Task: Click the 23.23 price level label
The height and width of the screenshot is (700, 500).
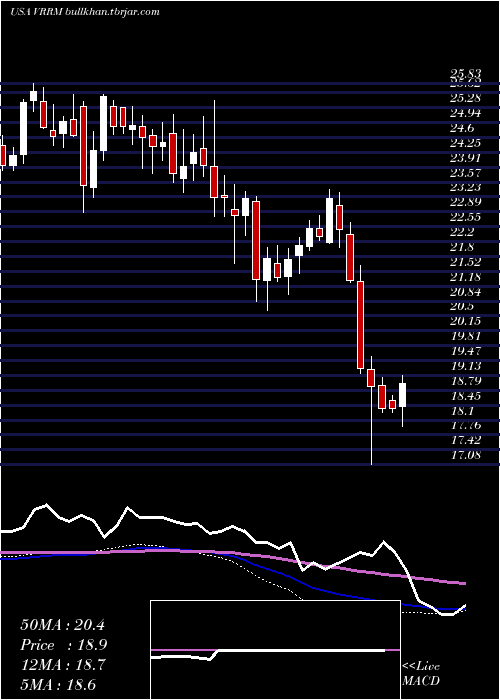Action: pyautogui.click(x=466, y=188)
